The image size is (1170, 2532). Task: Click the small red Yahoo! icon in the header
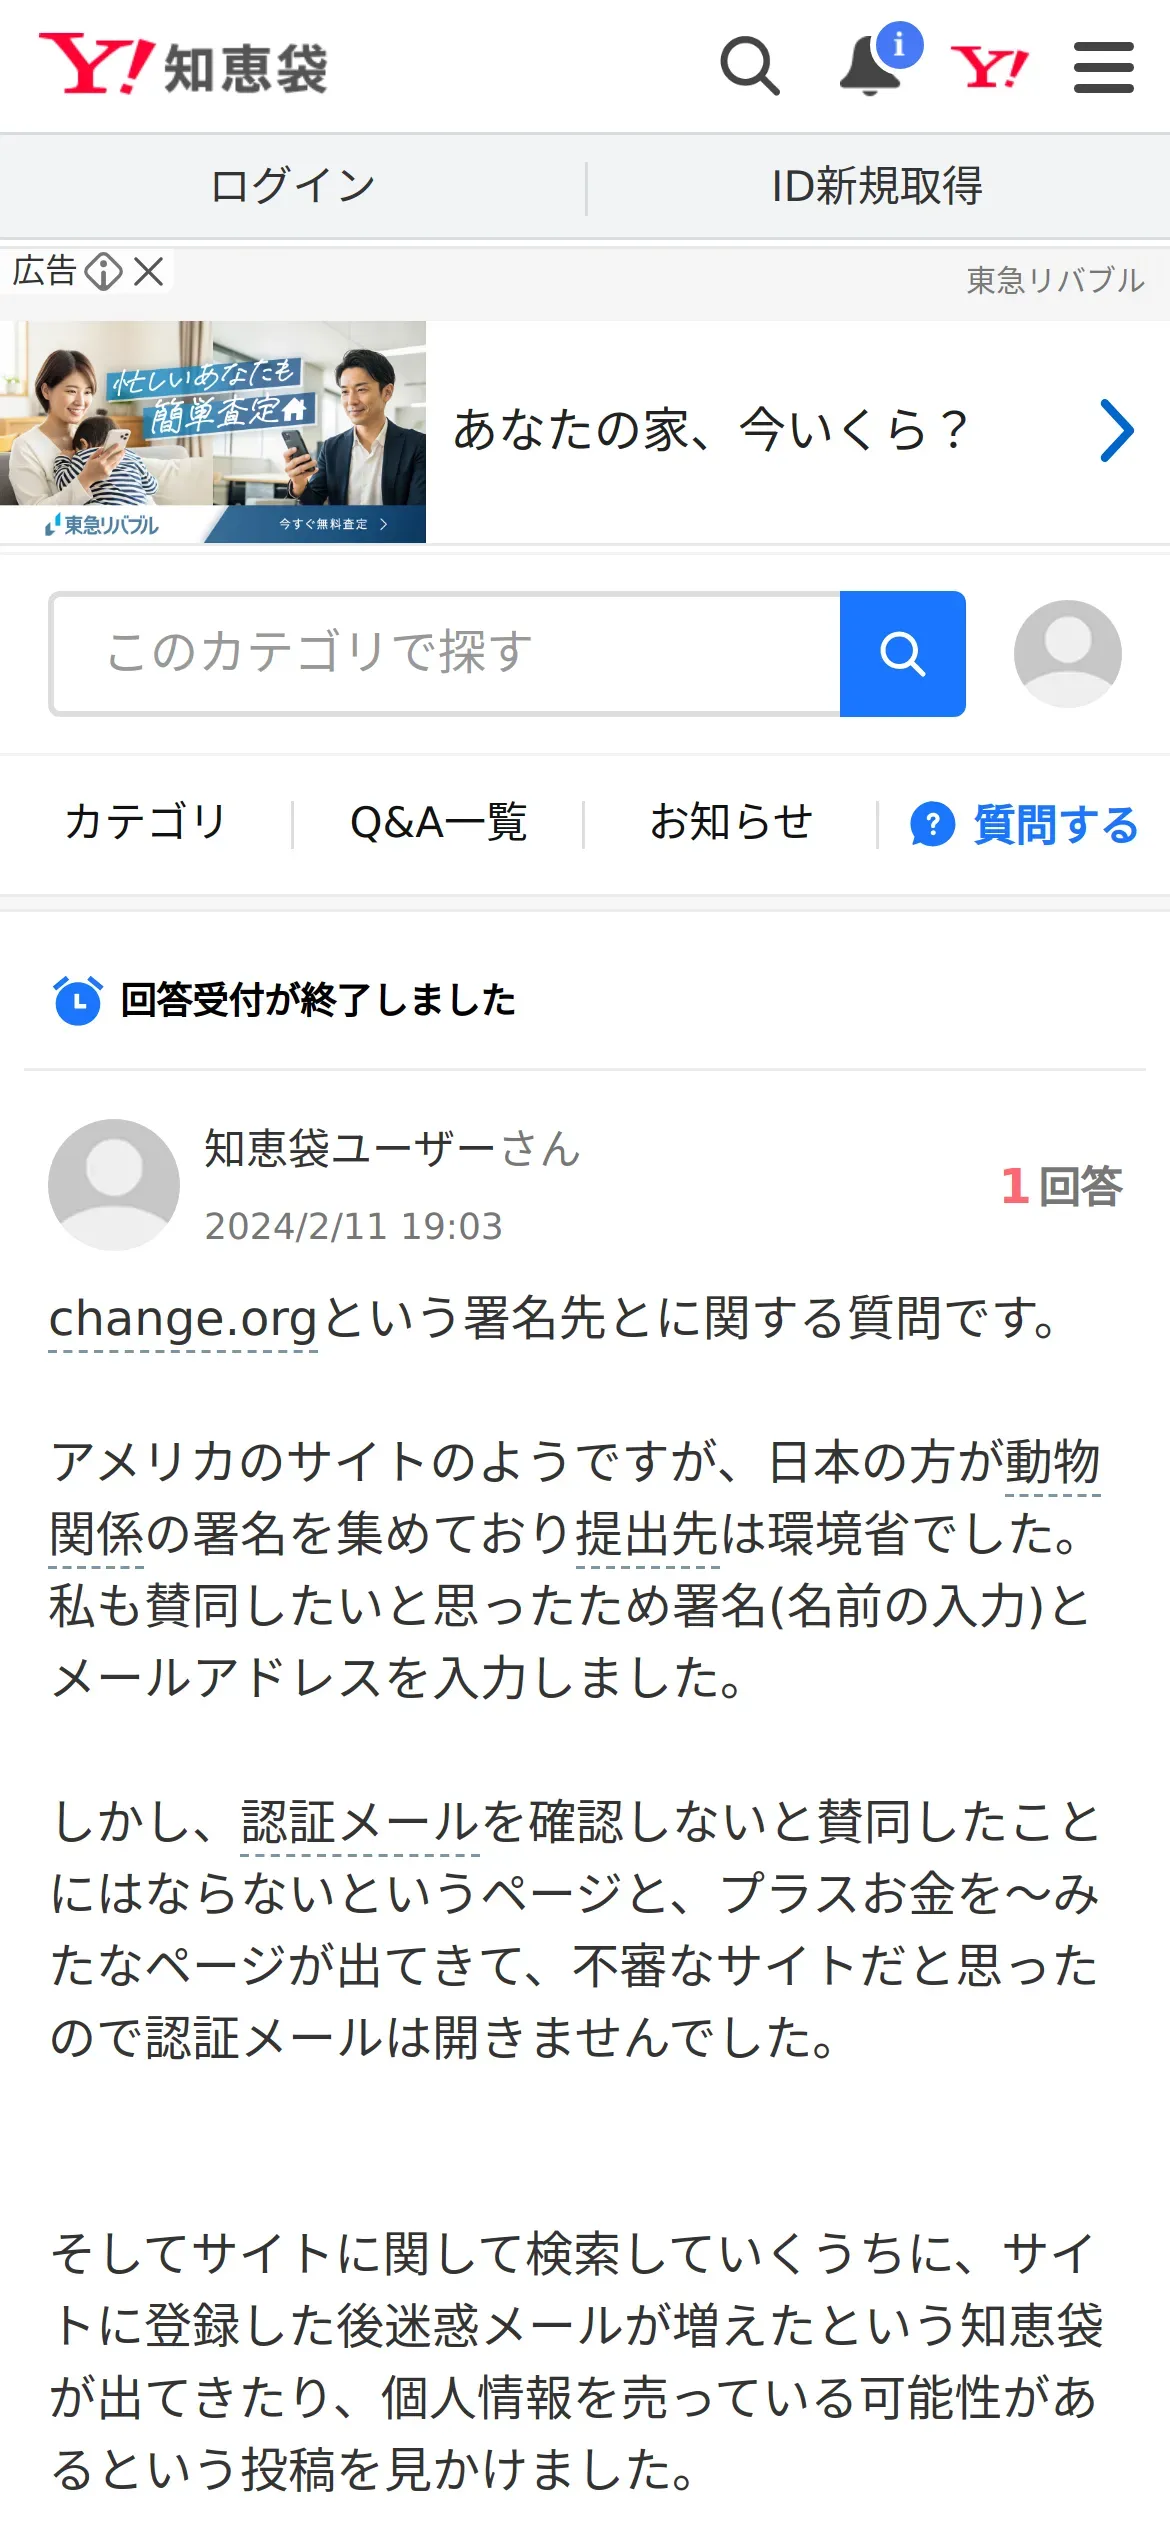click(x=989, y=68)
